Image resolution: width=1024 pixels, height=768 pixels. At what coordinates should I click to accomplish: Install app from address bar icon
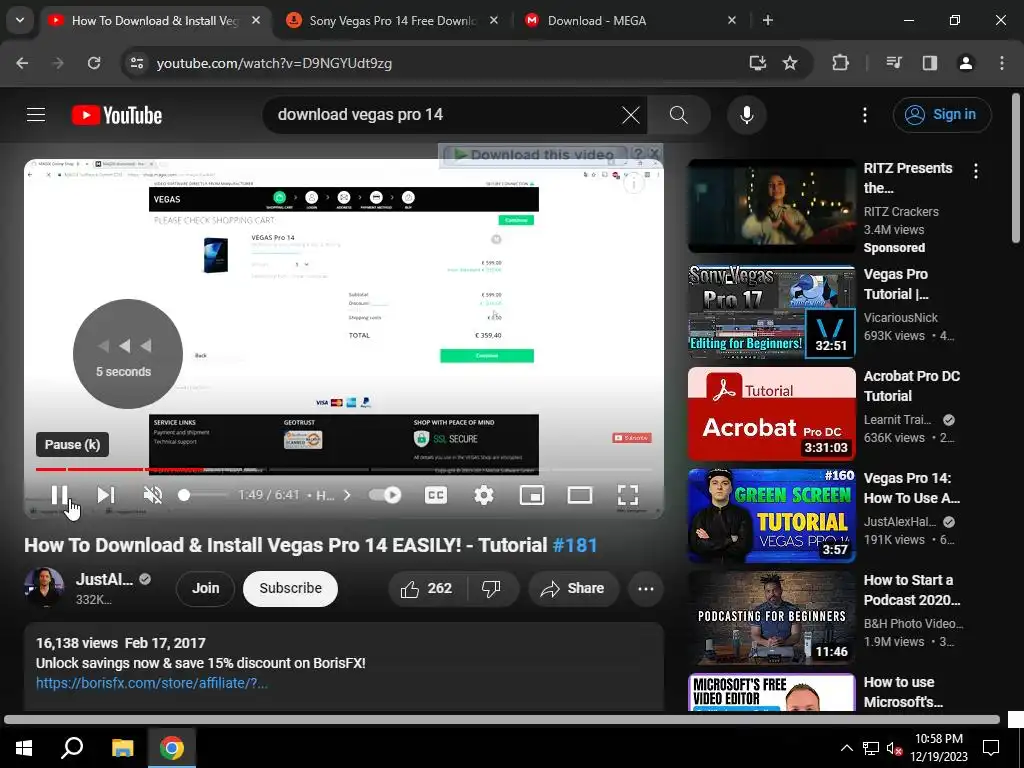coord(758,63)
